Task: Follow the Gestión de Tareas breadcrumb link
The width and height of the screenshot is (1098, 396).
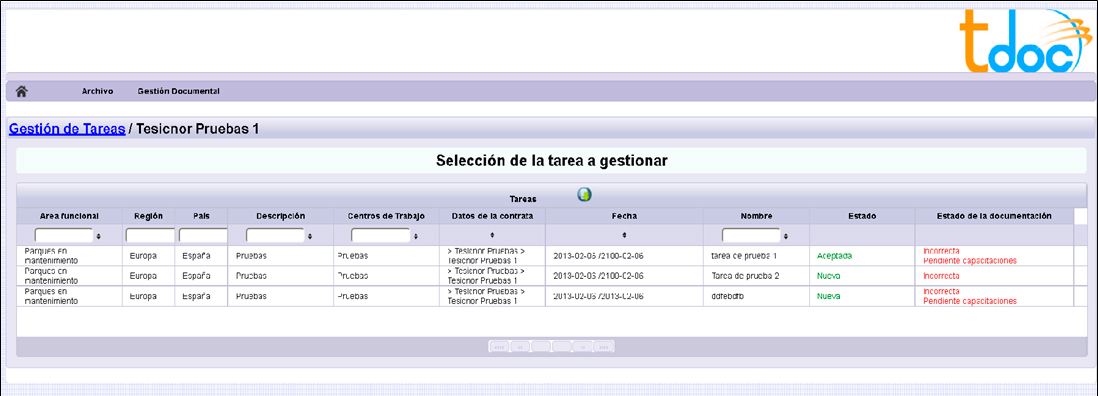Action: pyautogui.click(x=67, y=129)
